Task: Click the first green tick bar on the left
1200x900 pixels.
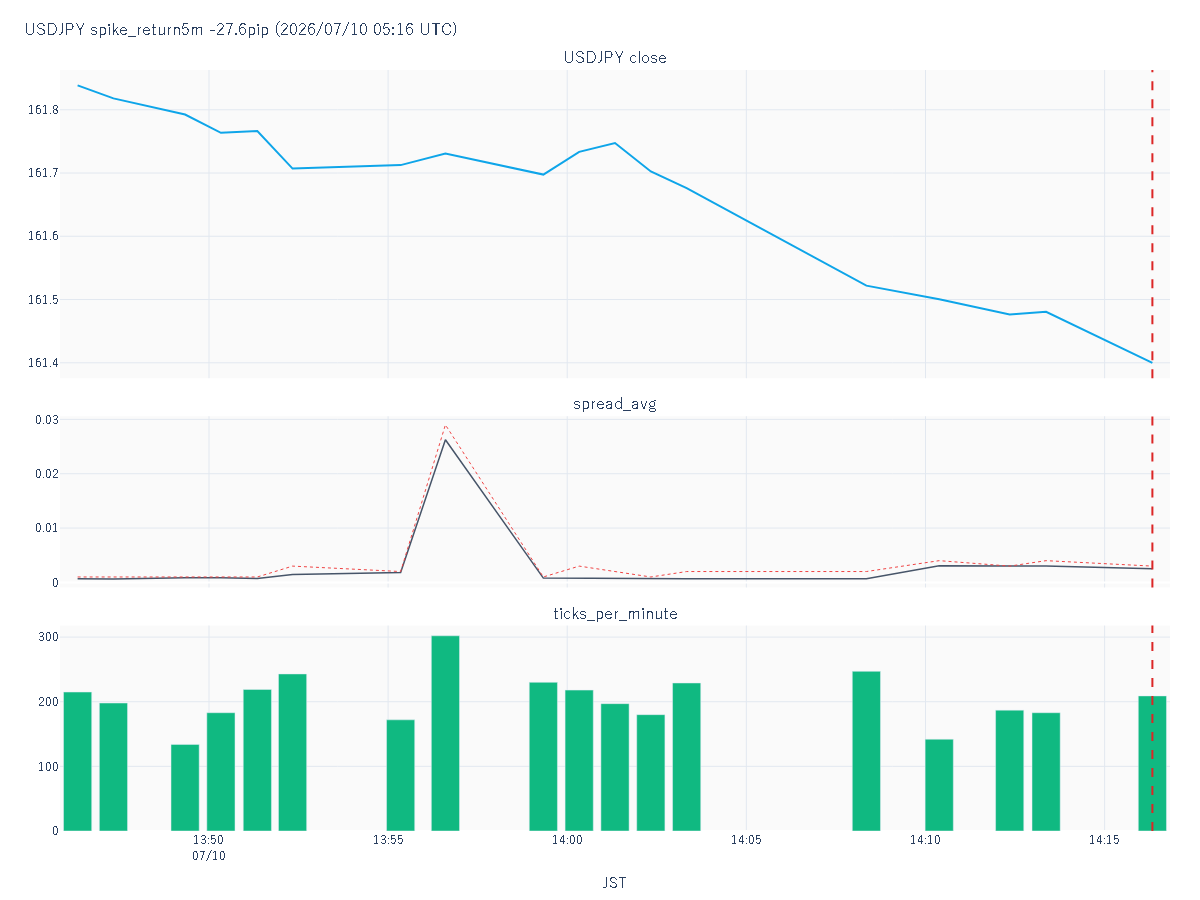Action: (77, 761)
